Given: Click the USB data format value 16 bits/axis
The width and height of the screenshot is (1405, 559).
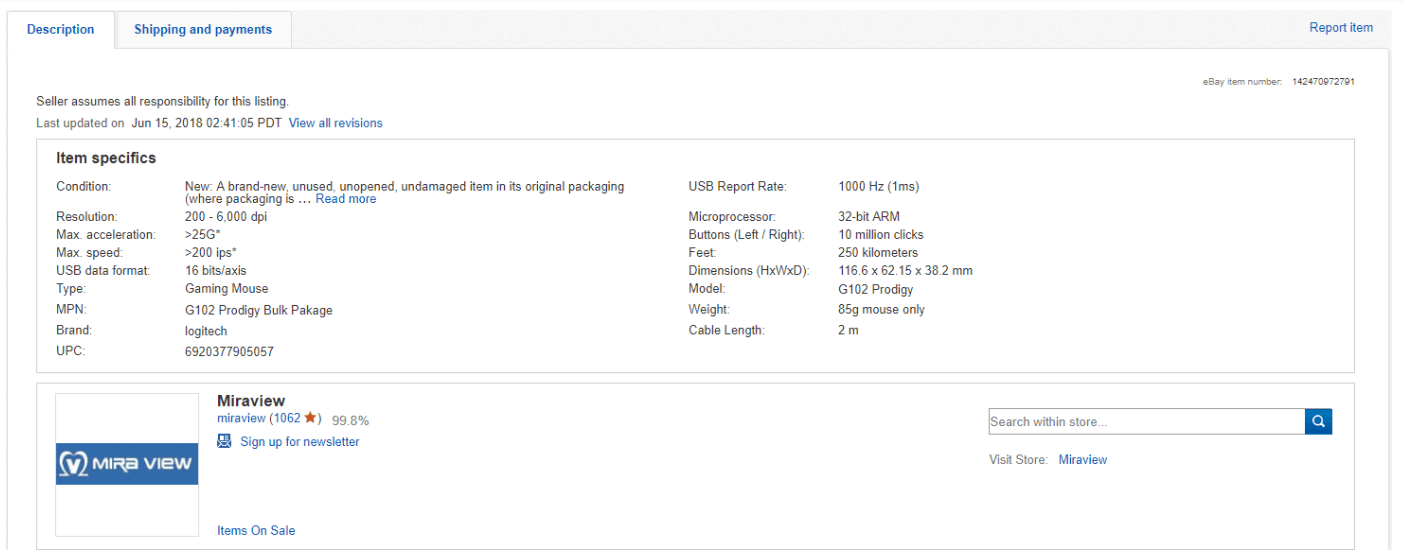Looking at the screenshot, I should 215,271.
